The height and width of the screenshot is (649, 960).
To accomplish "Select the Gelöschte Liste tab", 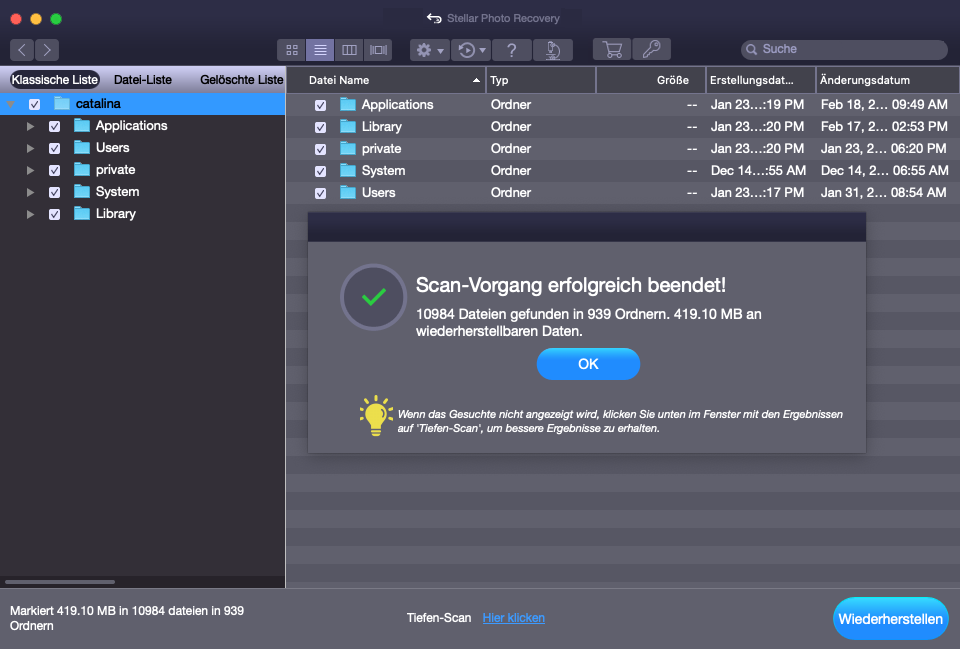I will [x=241, y=80].
